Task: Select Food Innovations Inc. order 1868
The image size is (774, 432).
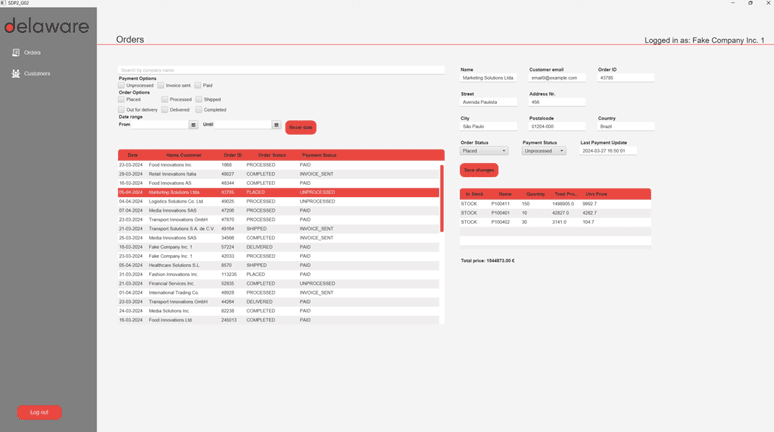Action: point(278,165)
